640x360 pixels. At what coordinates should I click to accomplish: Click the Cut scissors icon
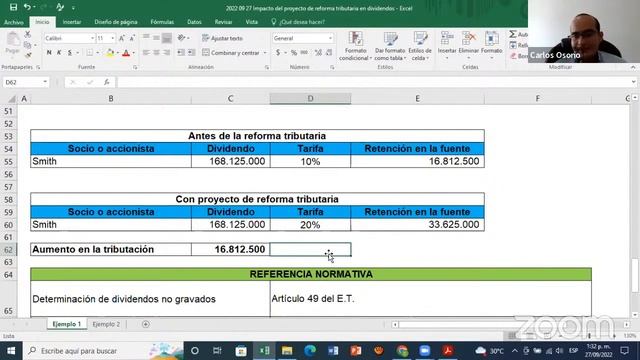28,34
